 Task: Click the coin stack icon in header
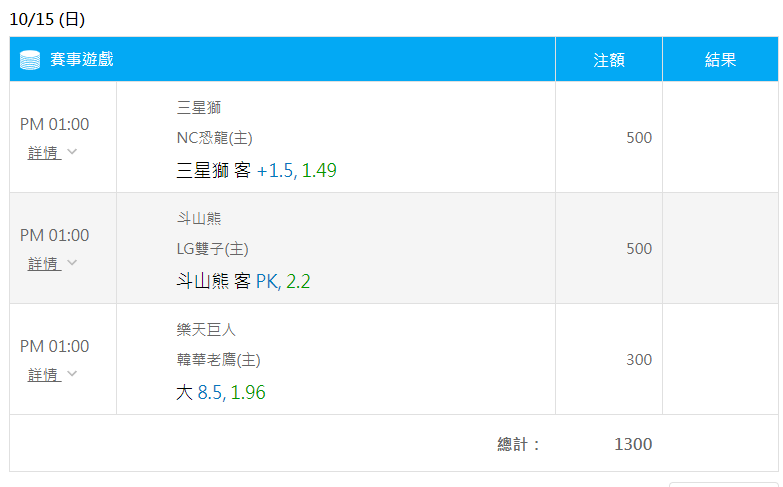[x=30, y=60]
